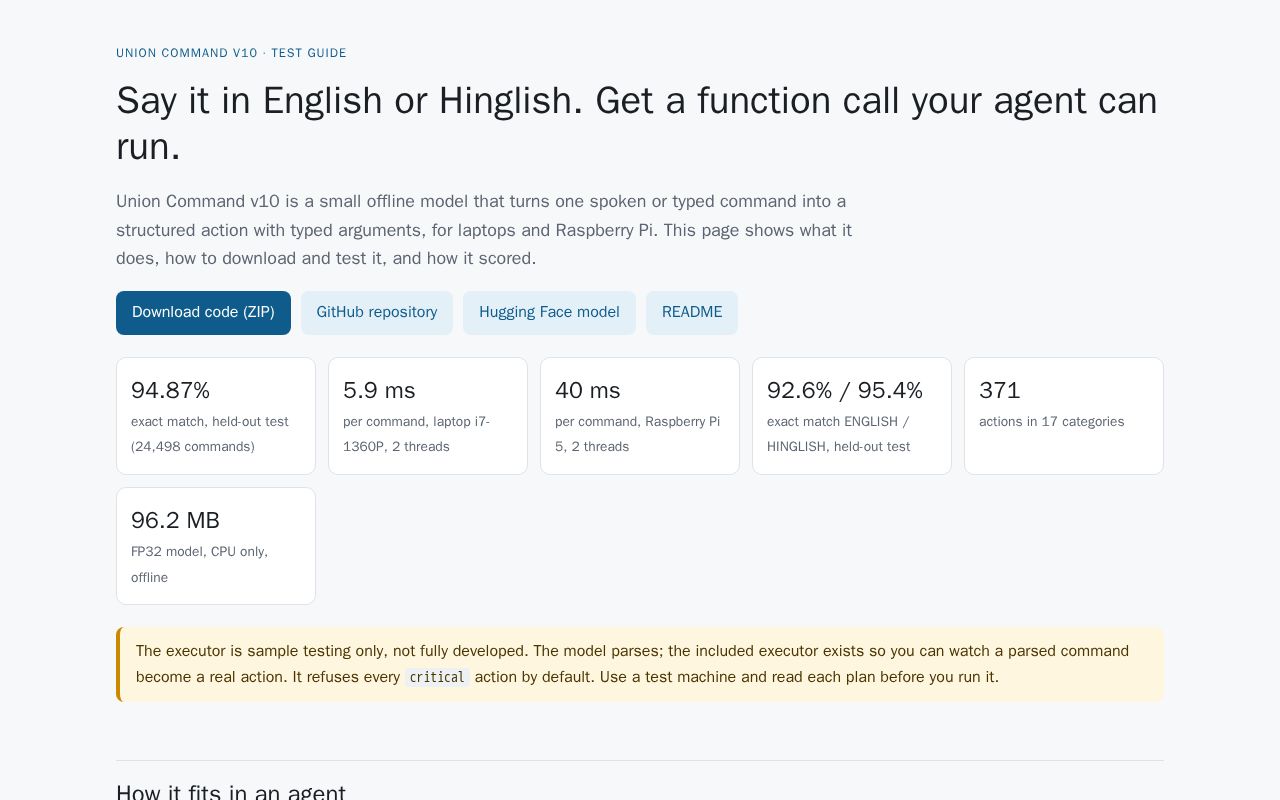Click the 96.2 MB model size value
Screen dimensions: 1280x800
(175, 520)
